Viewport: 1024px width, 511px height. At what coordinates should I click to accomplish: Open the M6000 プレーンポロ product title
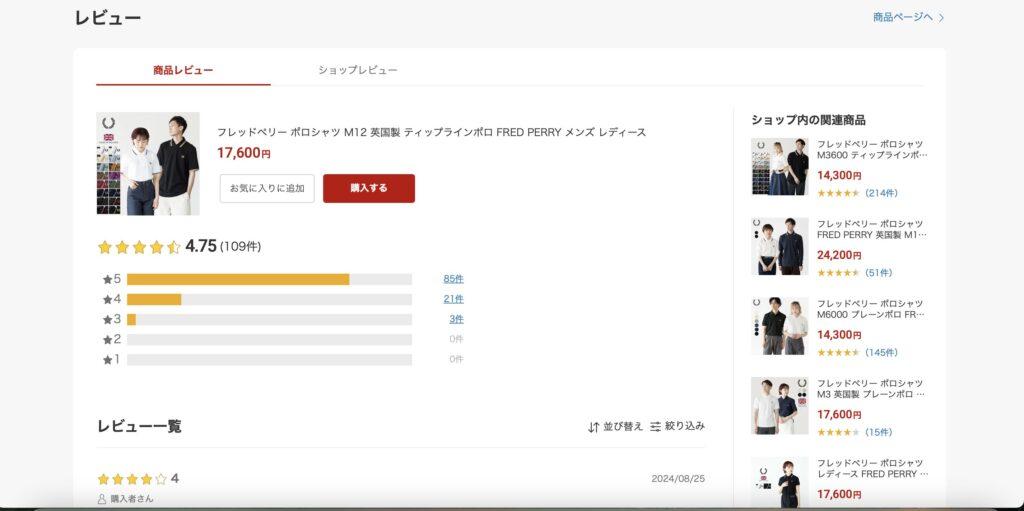coord(871,309)
